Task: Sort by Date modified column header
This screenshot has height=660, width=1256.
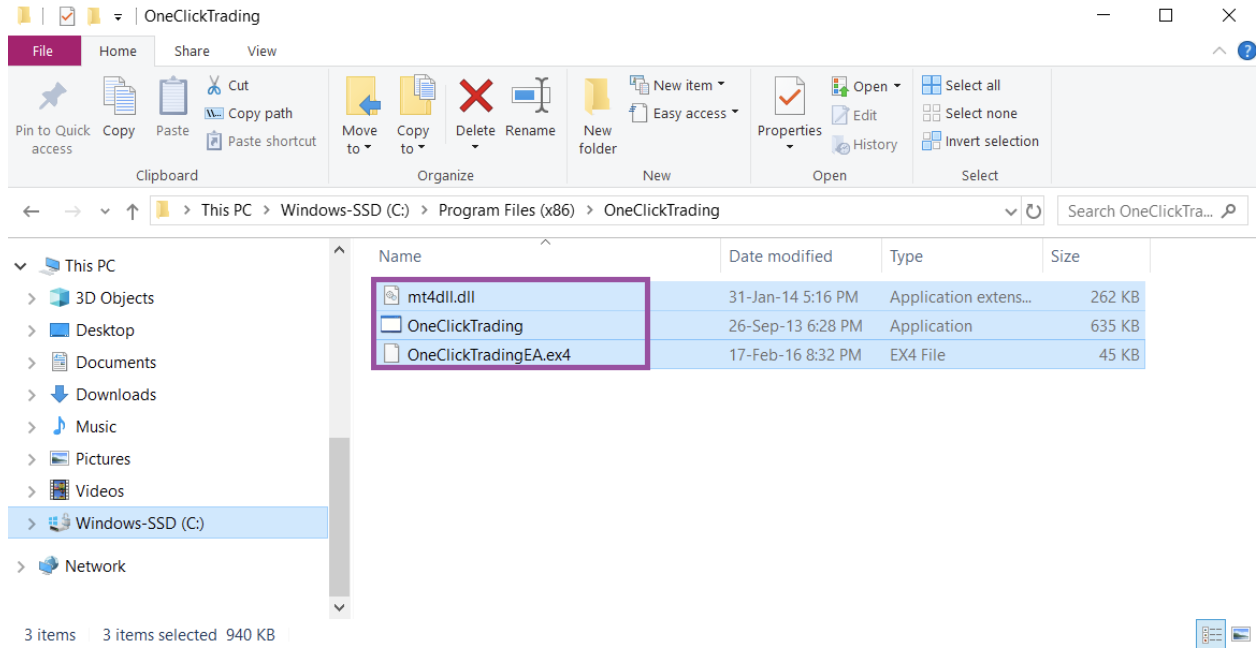Action: pyautogui.click(x=801, y=256)
